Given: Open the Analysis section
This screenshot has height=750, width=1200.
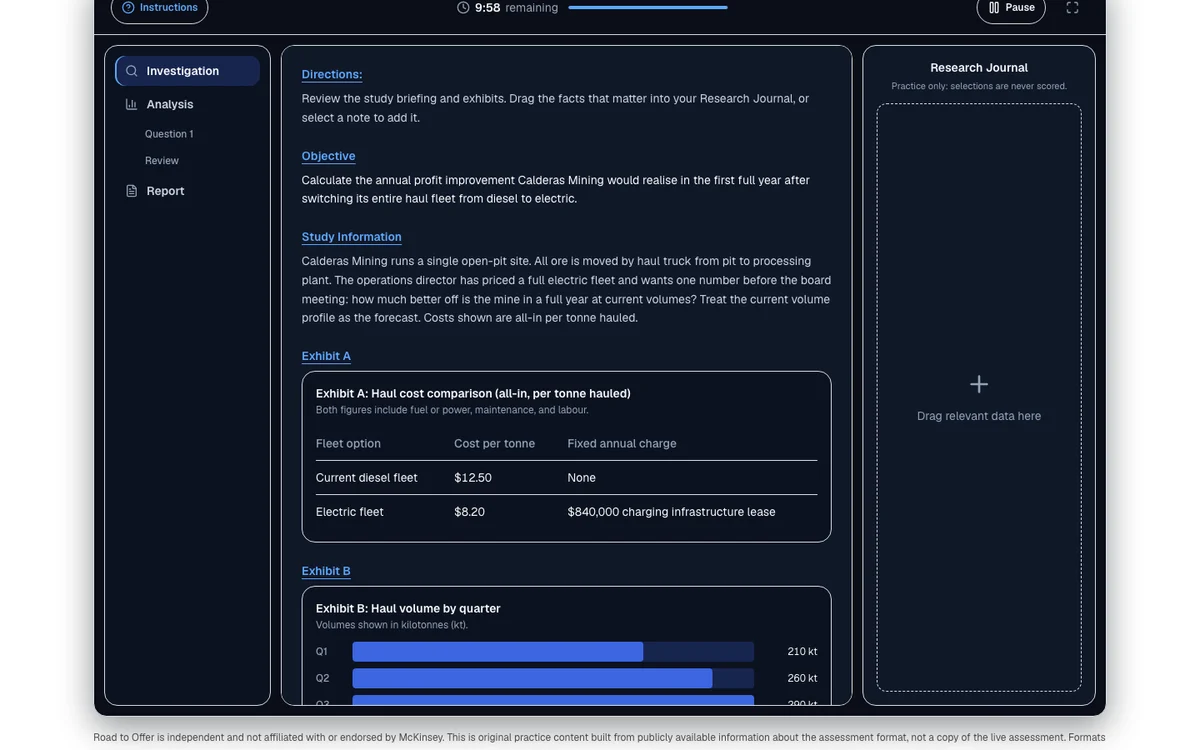Looking at the screenshot, I should click(187, 104).
